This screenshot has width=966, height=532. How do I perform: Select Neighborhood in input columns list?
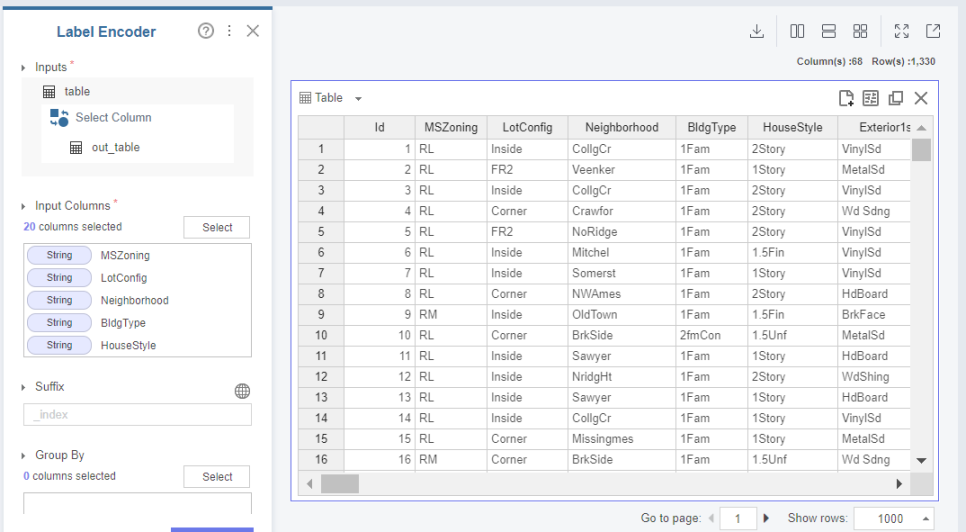[137, 300]
